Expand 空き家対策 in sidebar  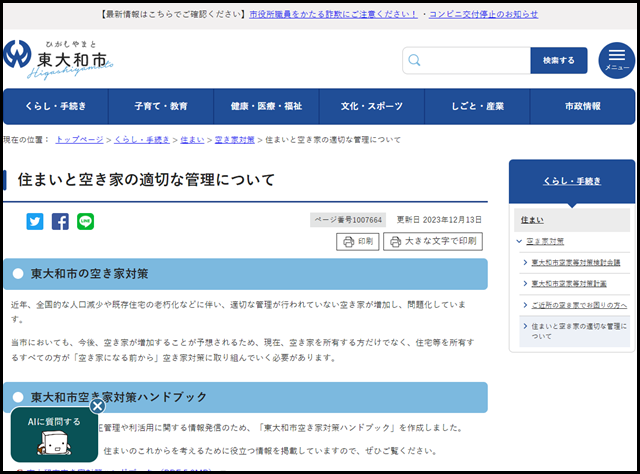(545, 241)
